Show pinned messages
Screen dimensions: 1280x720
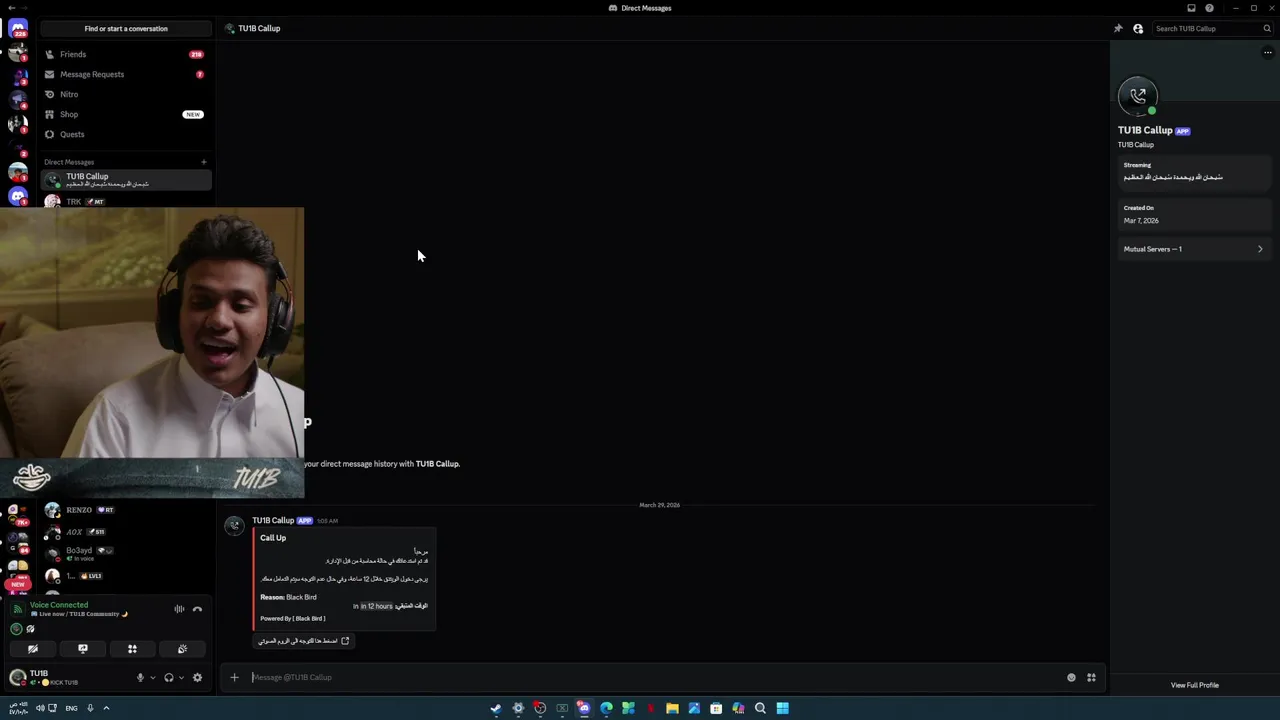coord(1118,28)
